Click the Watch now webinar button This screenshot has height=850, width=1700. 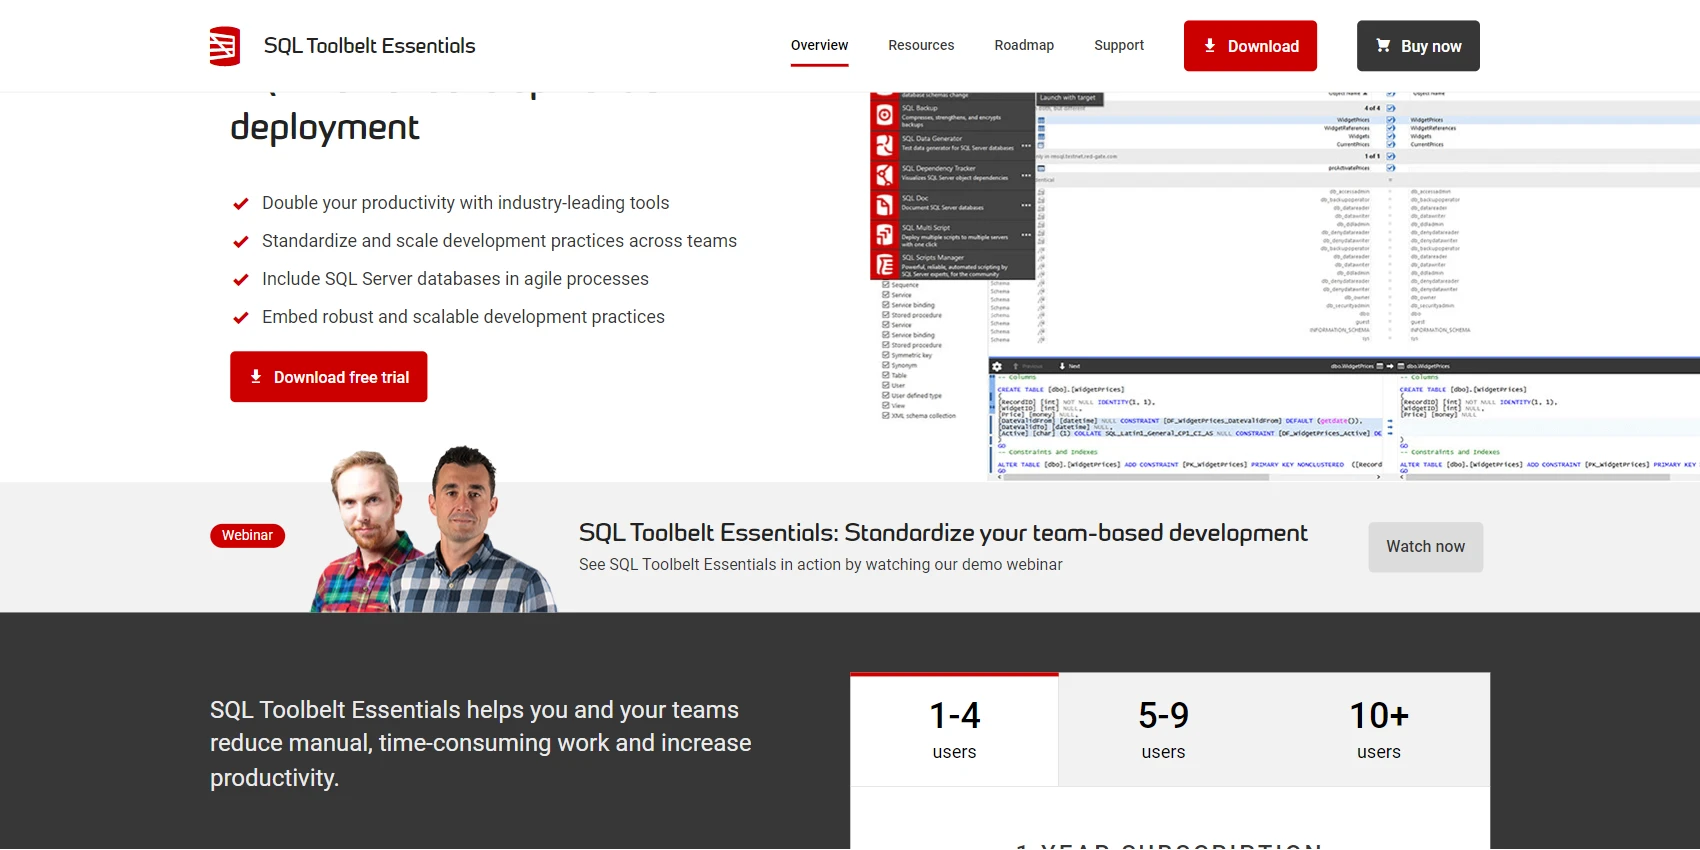coord(1425,547)
